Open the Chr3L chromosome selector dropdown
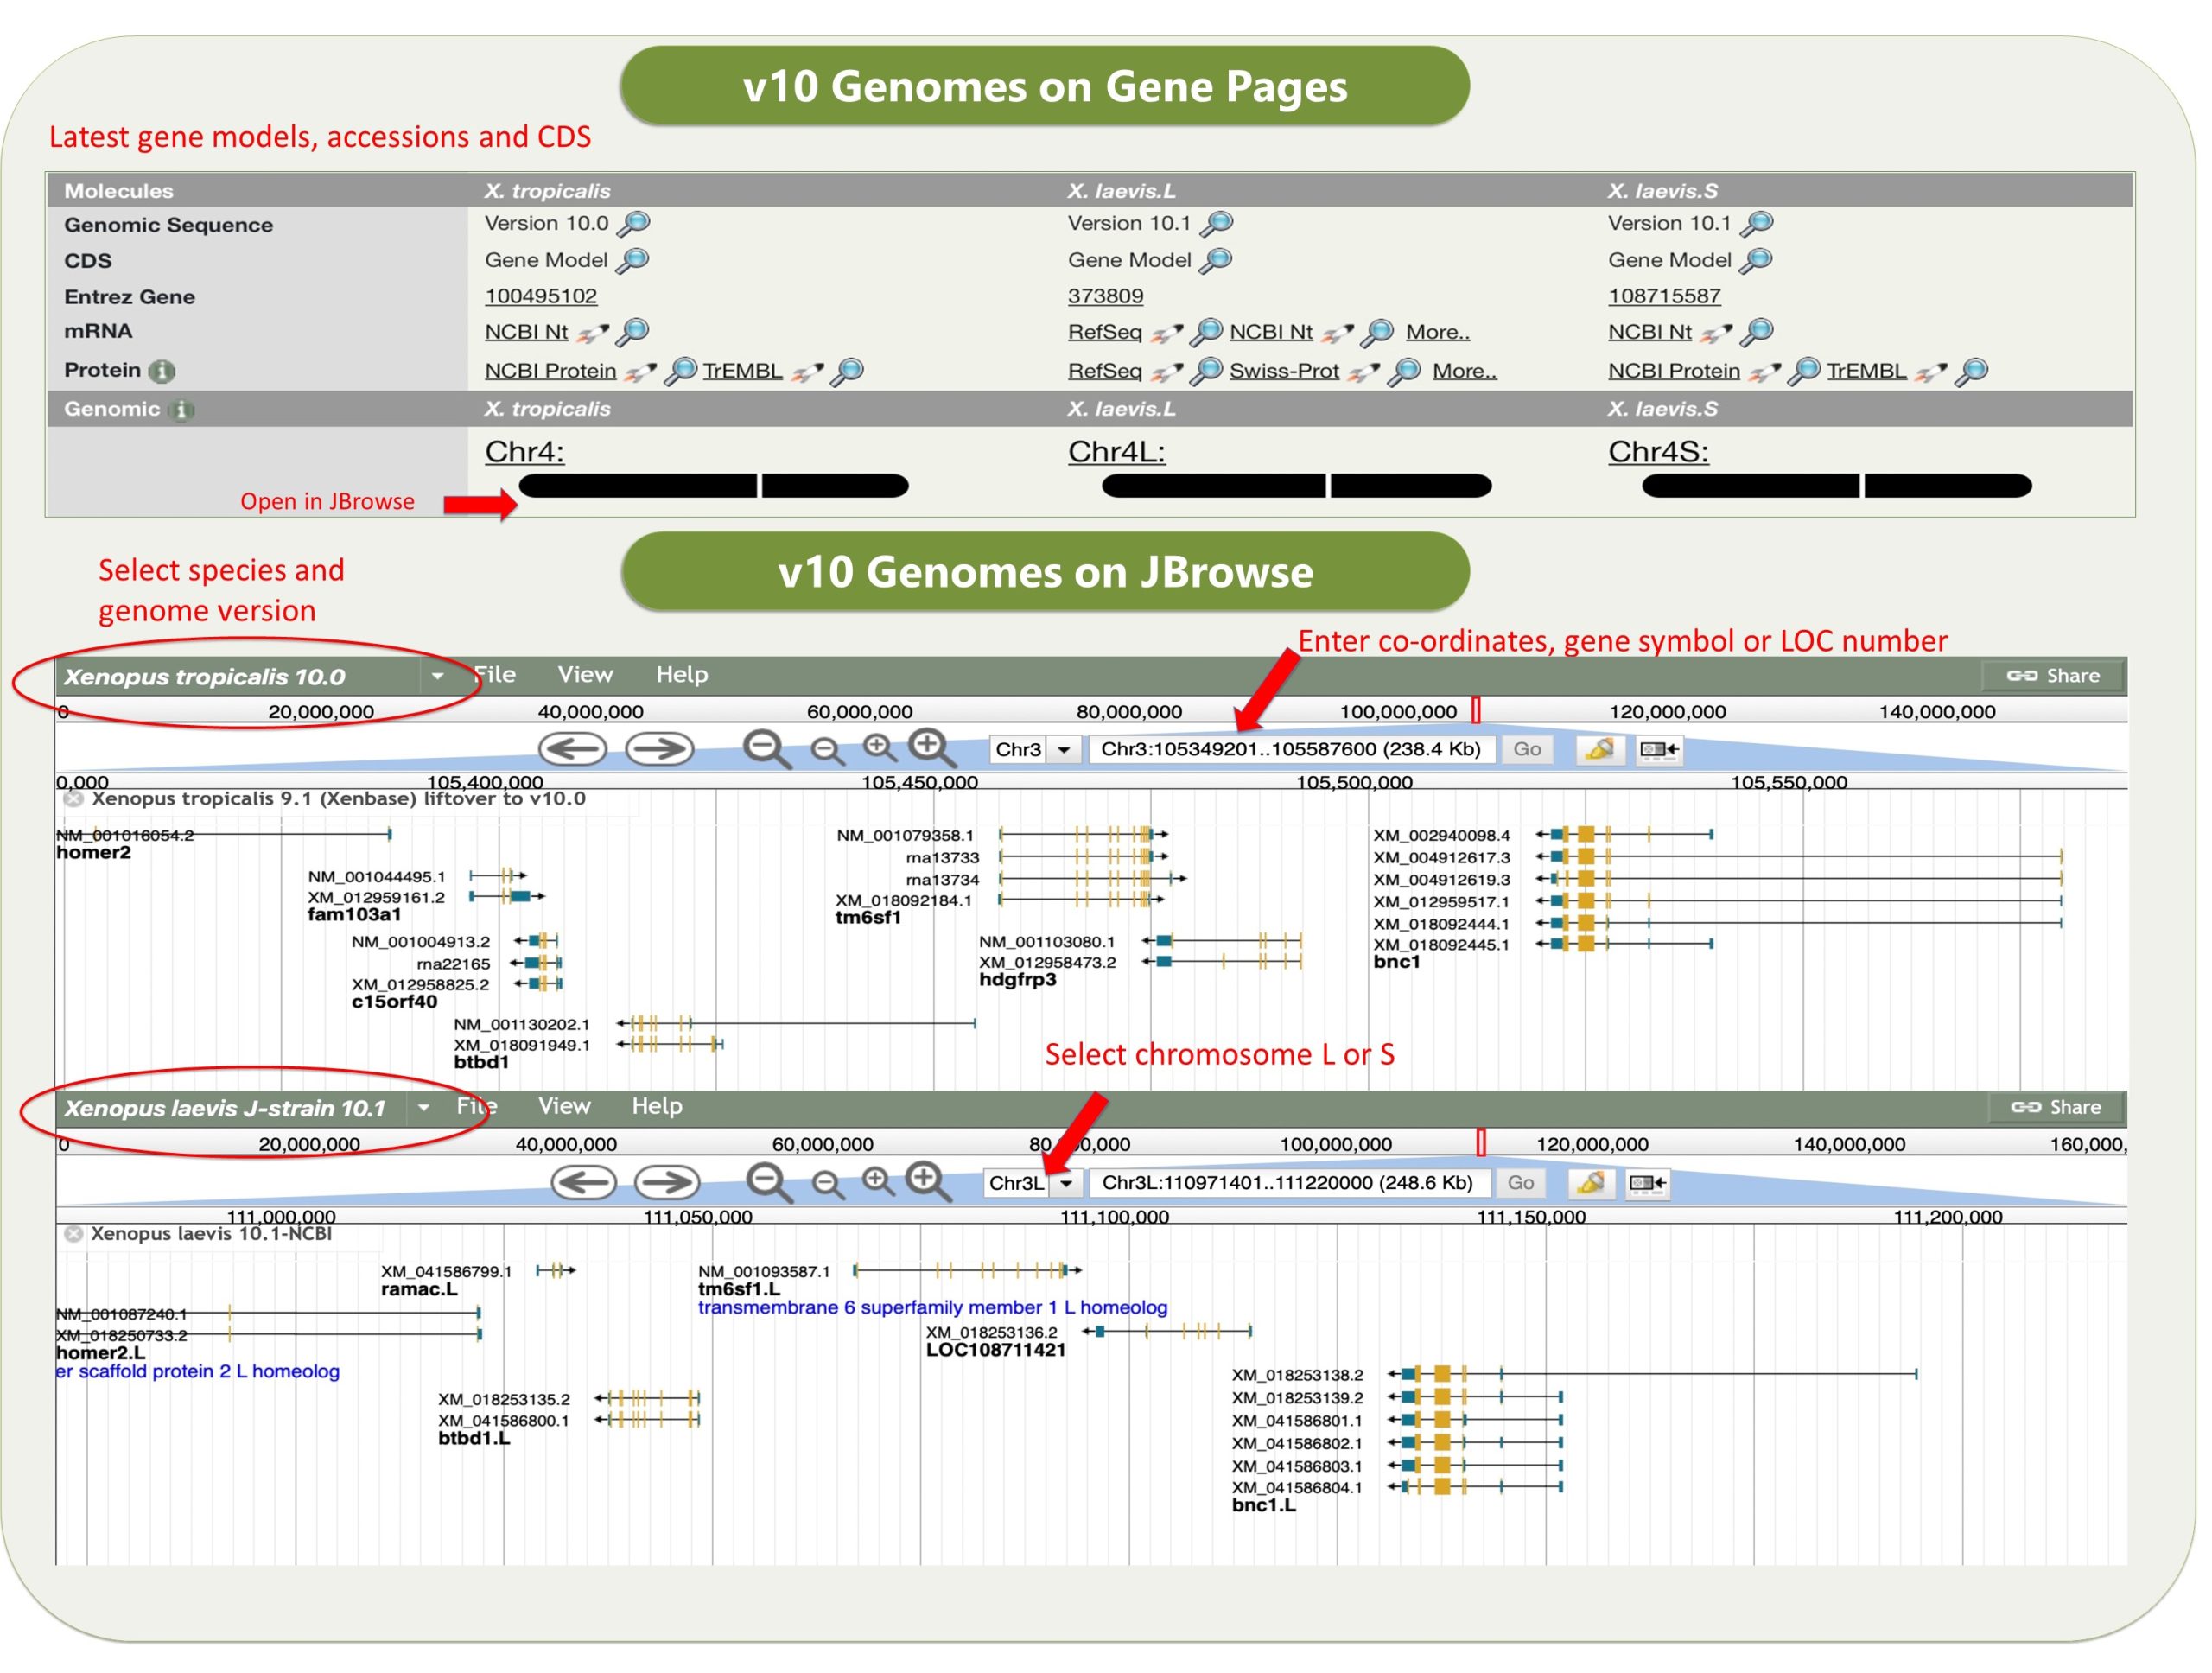Viewport: 2212px width, 1673px height. [x=1066, y=1183]
